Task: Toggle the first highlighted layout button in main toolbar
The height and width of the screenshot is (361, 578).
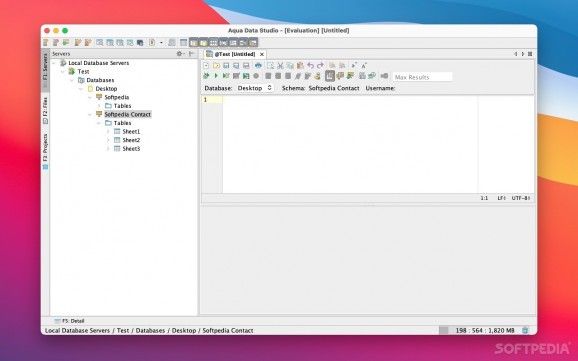Action: [x=194, y=42]
